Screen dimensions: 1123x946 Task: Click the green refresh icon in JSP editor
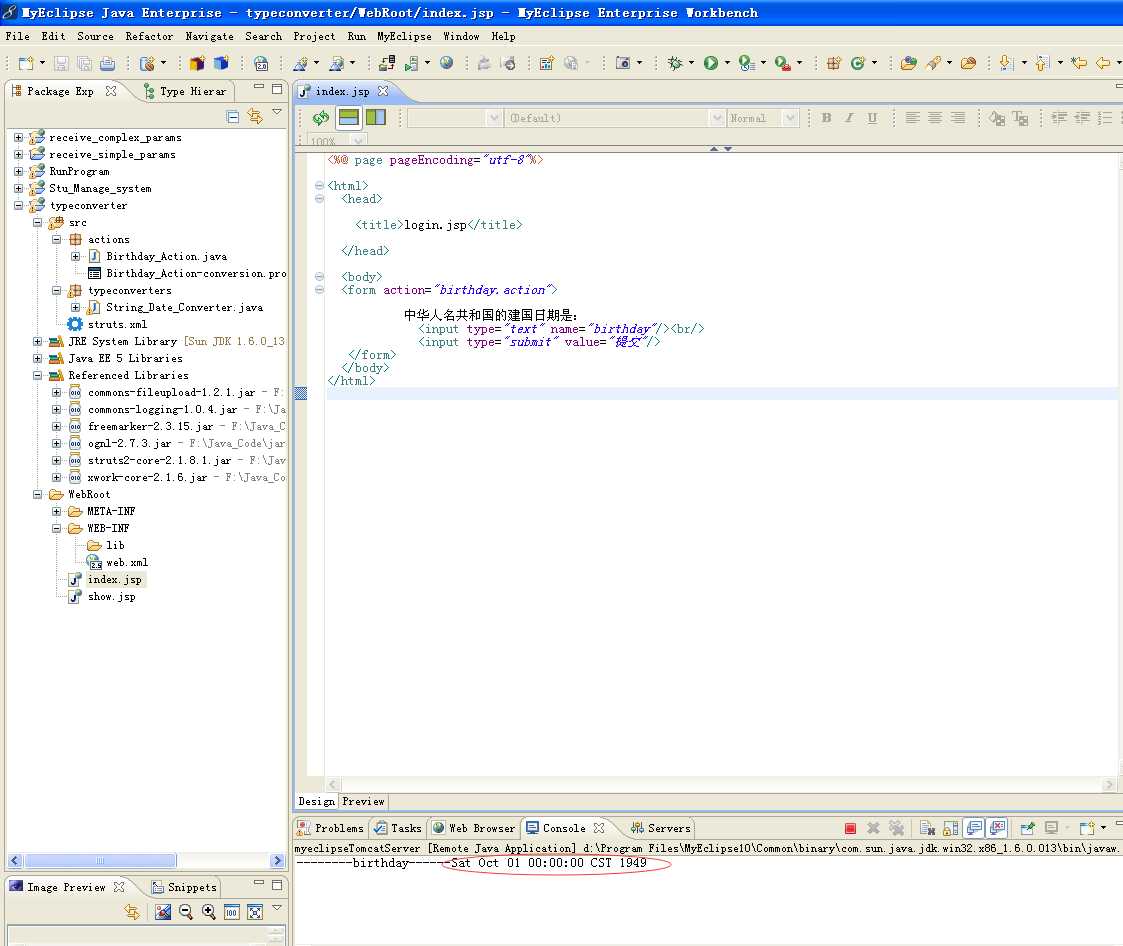click(321, 117)
